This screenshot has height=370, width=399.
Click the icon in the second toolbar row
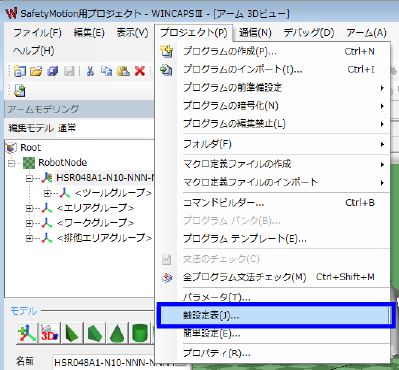coord(20,90)
